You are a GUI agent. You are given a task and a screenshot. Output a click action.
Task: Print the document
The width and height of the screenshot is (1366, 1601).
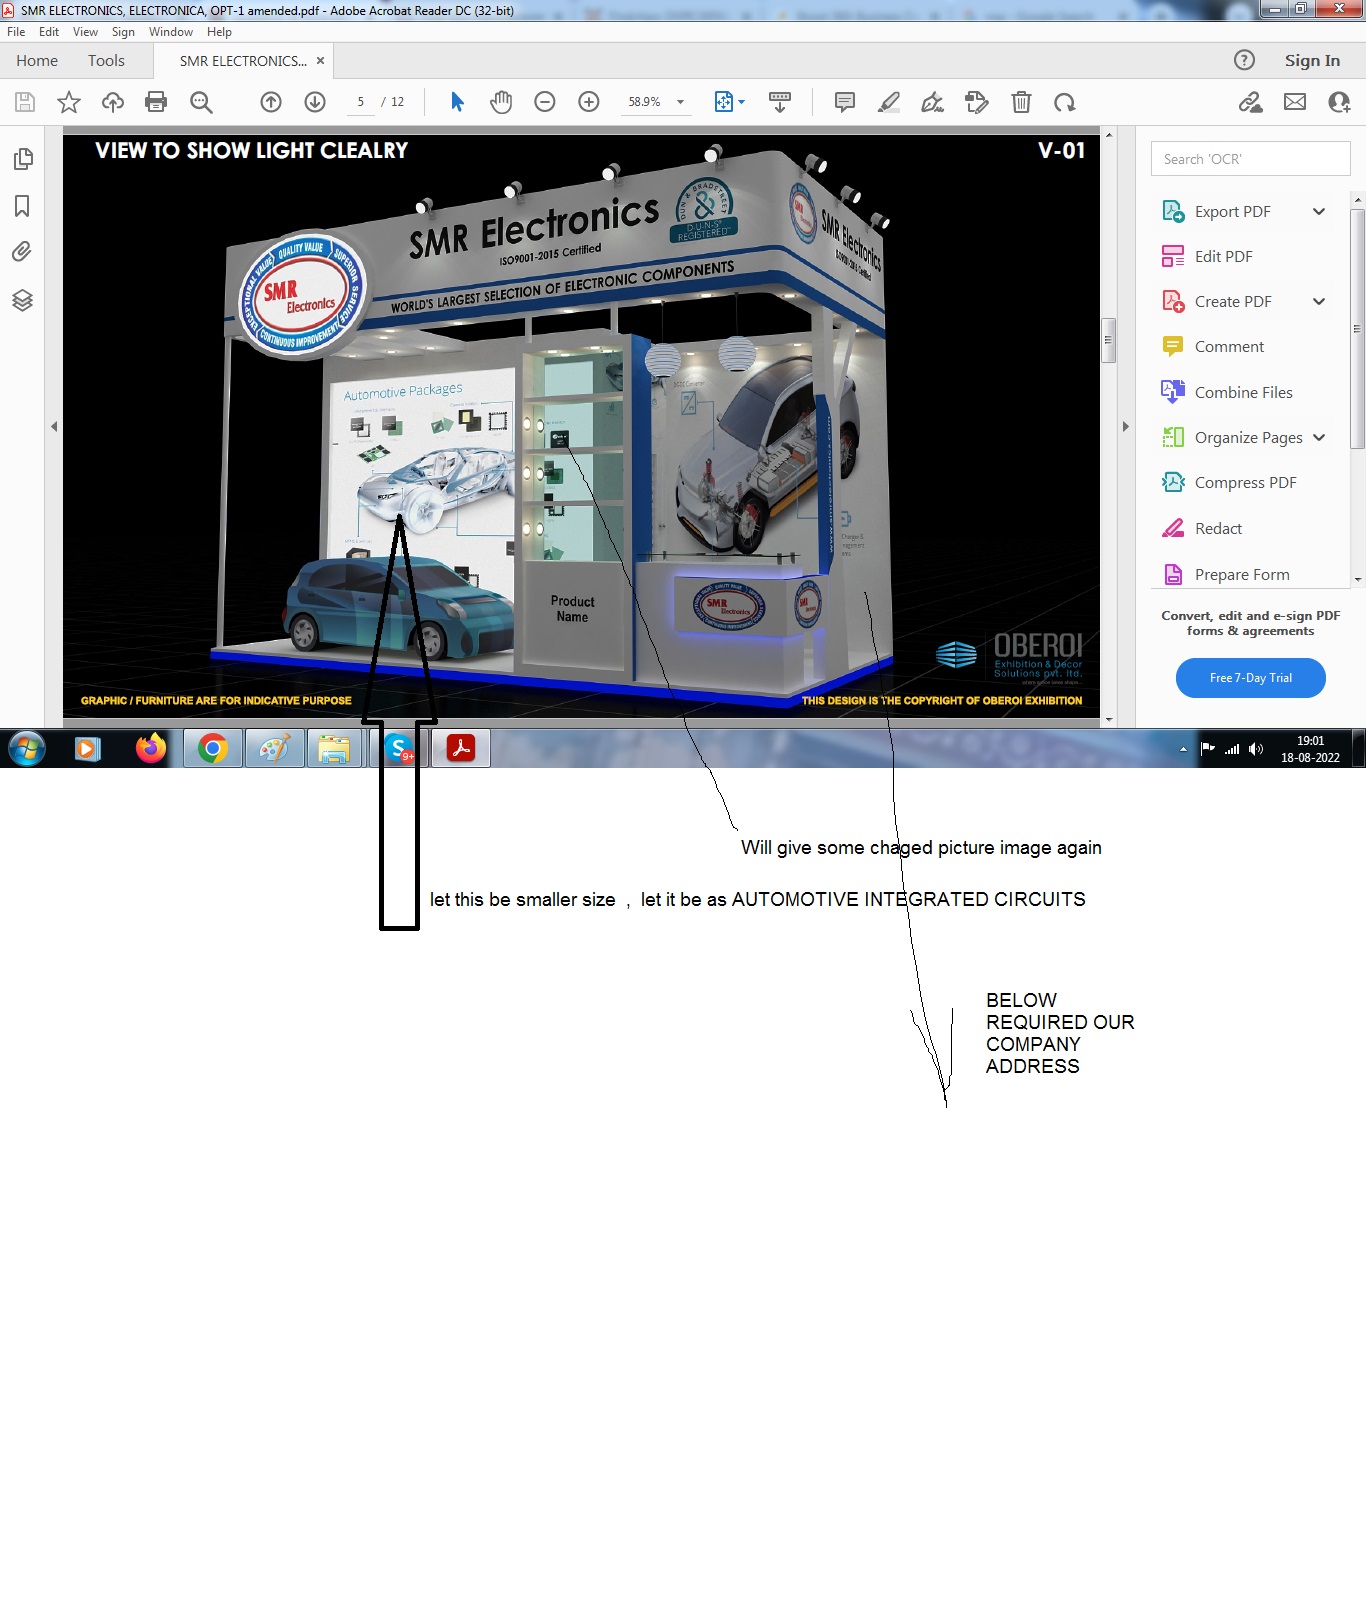(x=156, y=102)
